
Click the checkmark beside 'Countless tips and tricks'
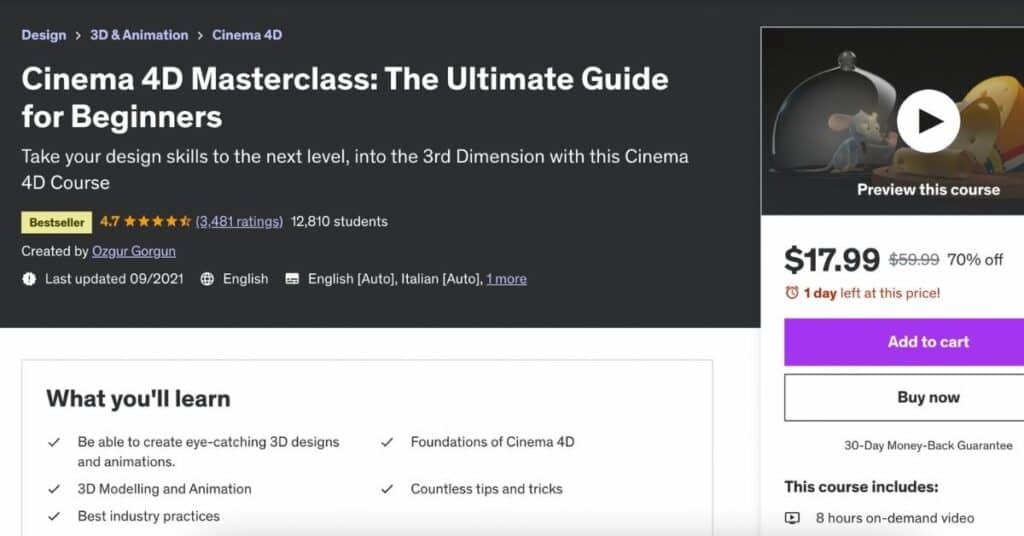[x=387, y=489]
